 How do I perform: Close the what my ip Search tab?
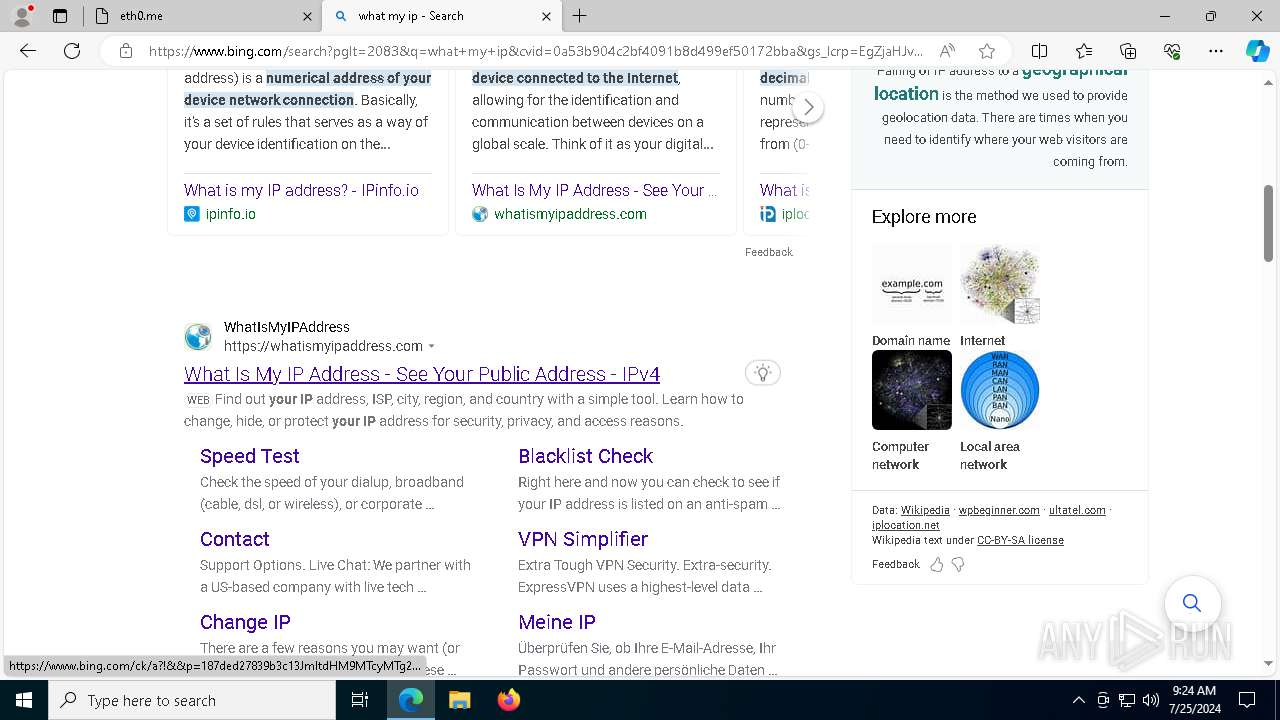[546, 16]
